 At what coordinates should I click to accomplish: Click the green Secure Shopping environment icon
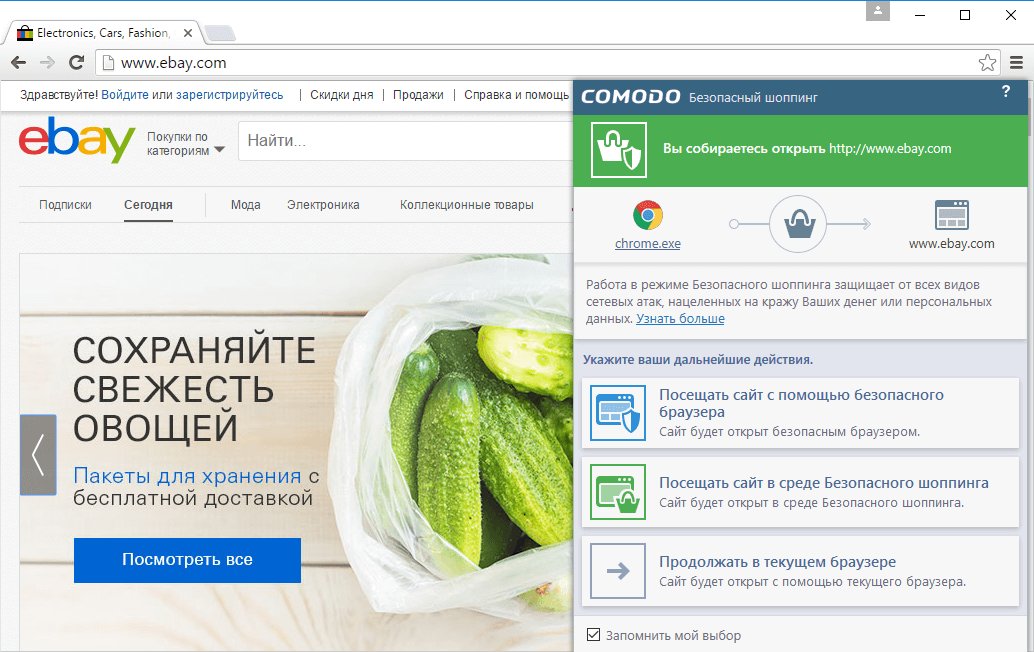coord(618,492)
